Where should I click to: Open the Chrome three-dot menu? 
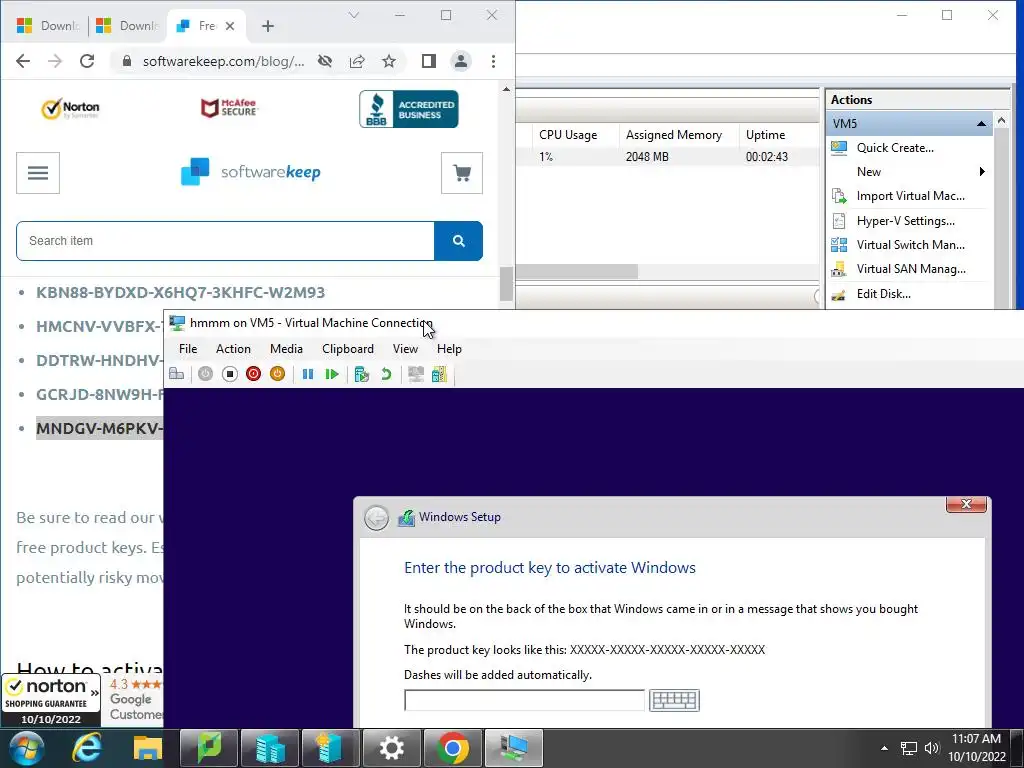tap(493, 61)
